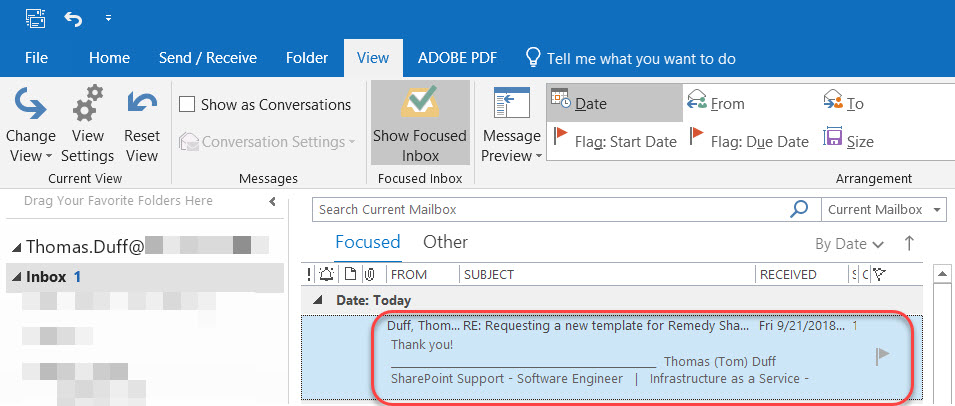
Task: Open the By Date sort dropdown
Action: [x=849, y=244]
